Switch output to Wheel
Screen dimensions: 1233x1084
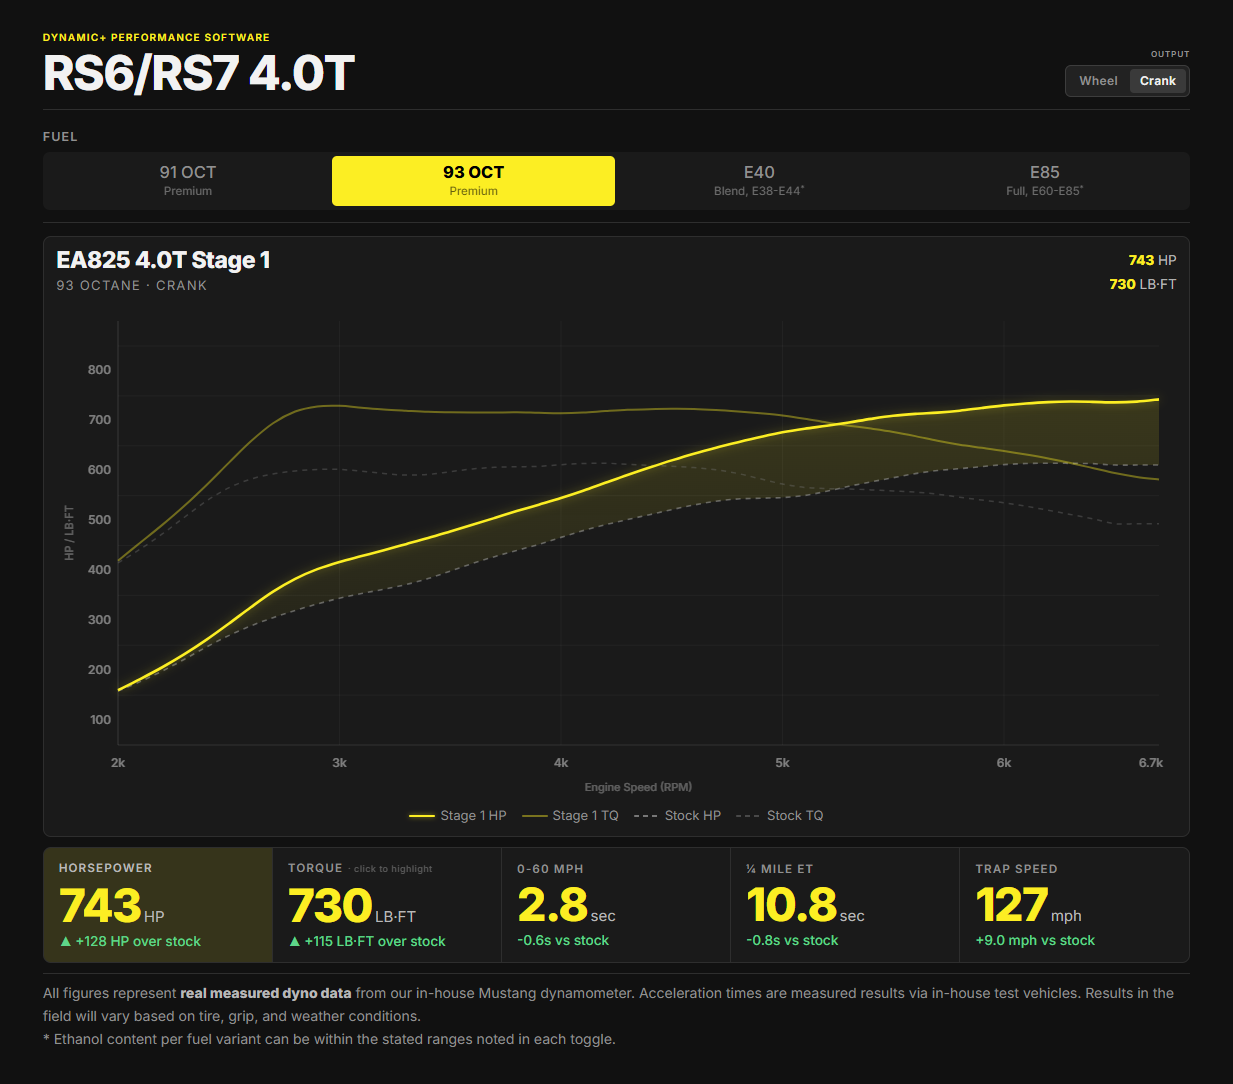[1098, 81]
